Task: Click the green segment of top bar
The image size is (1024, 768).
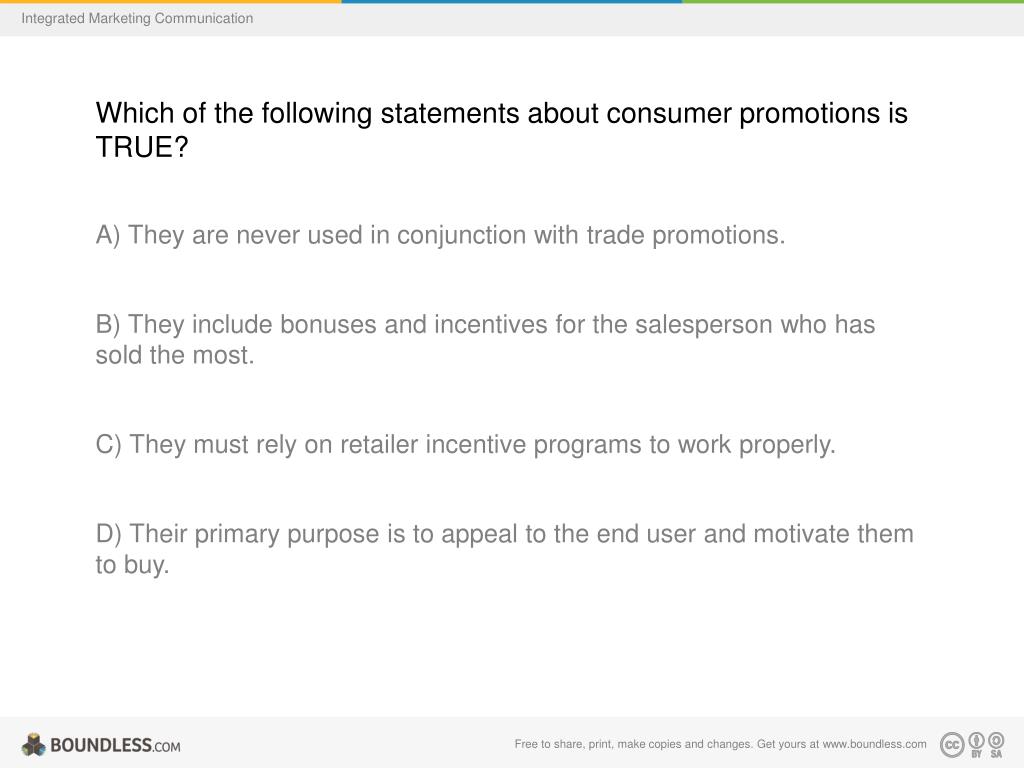Action: [853, 1]
